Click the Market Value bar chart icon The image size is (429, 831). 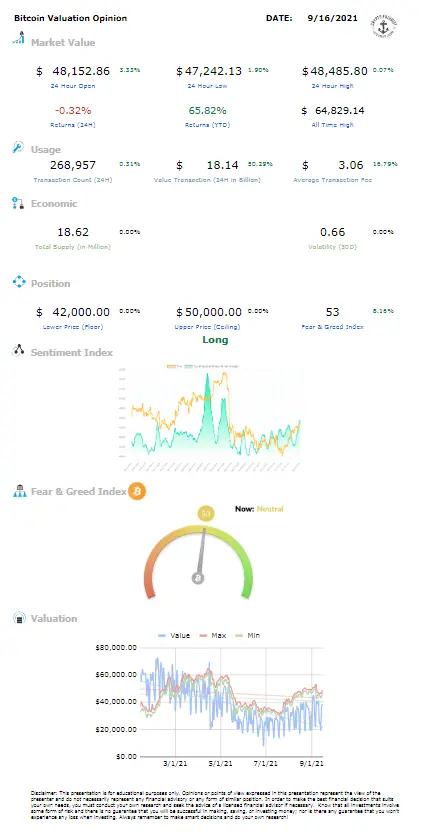(x=19, y=38)
